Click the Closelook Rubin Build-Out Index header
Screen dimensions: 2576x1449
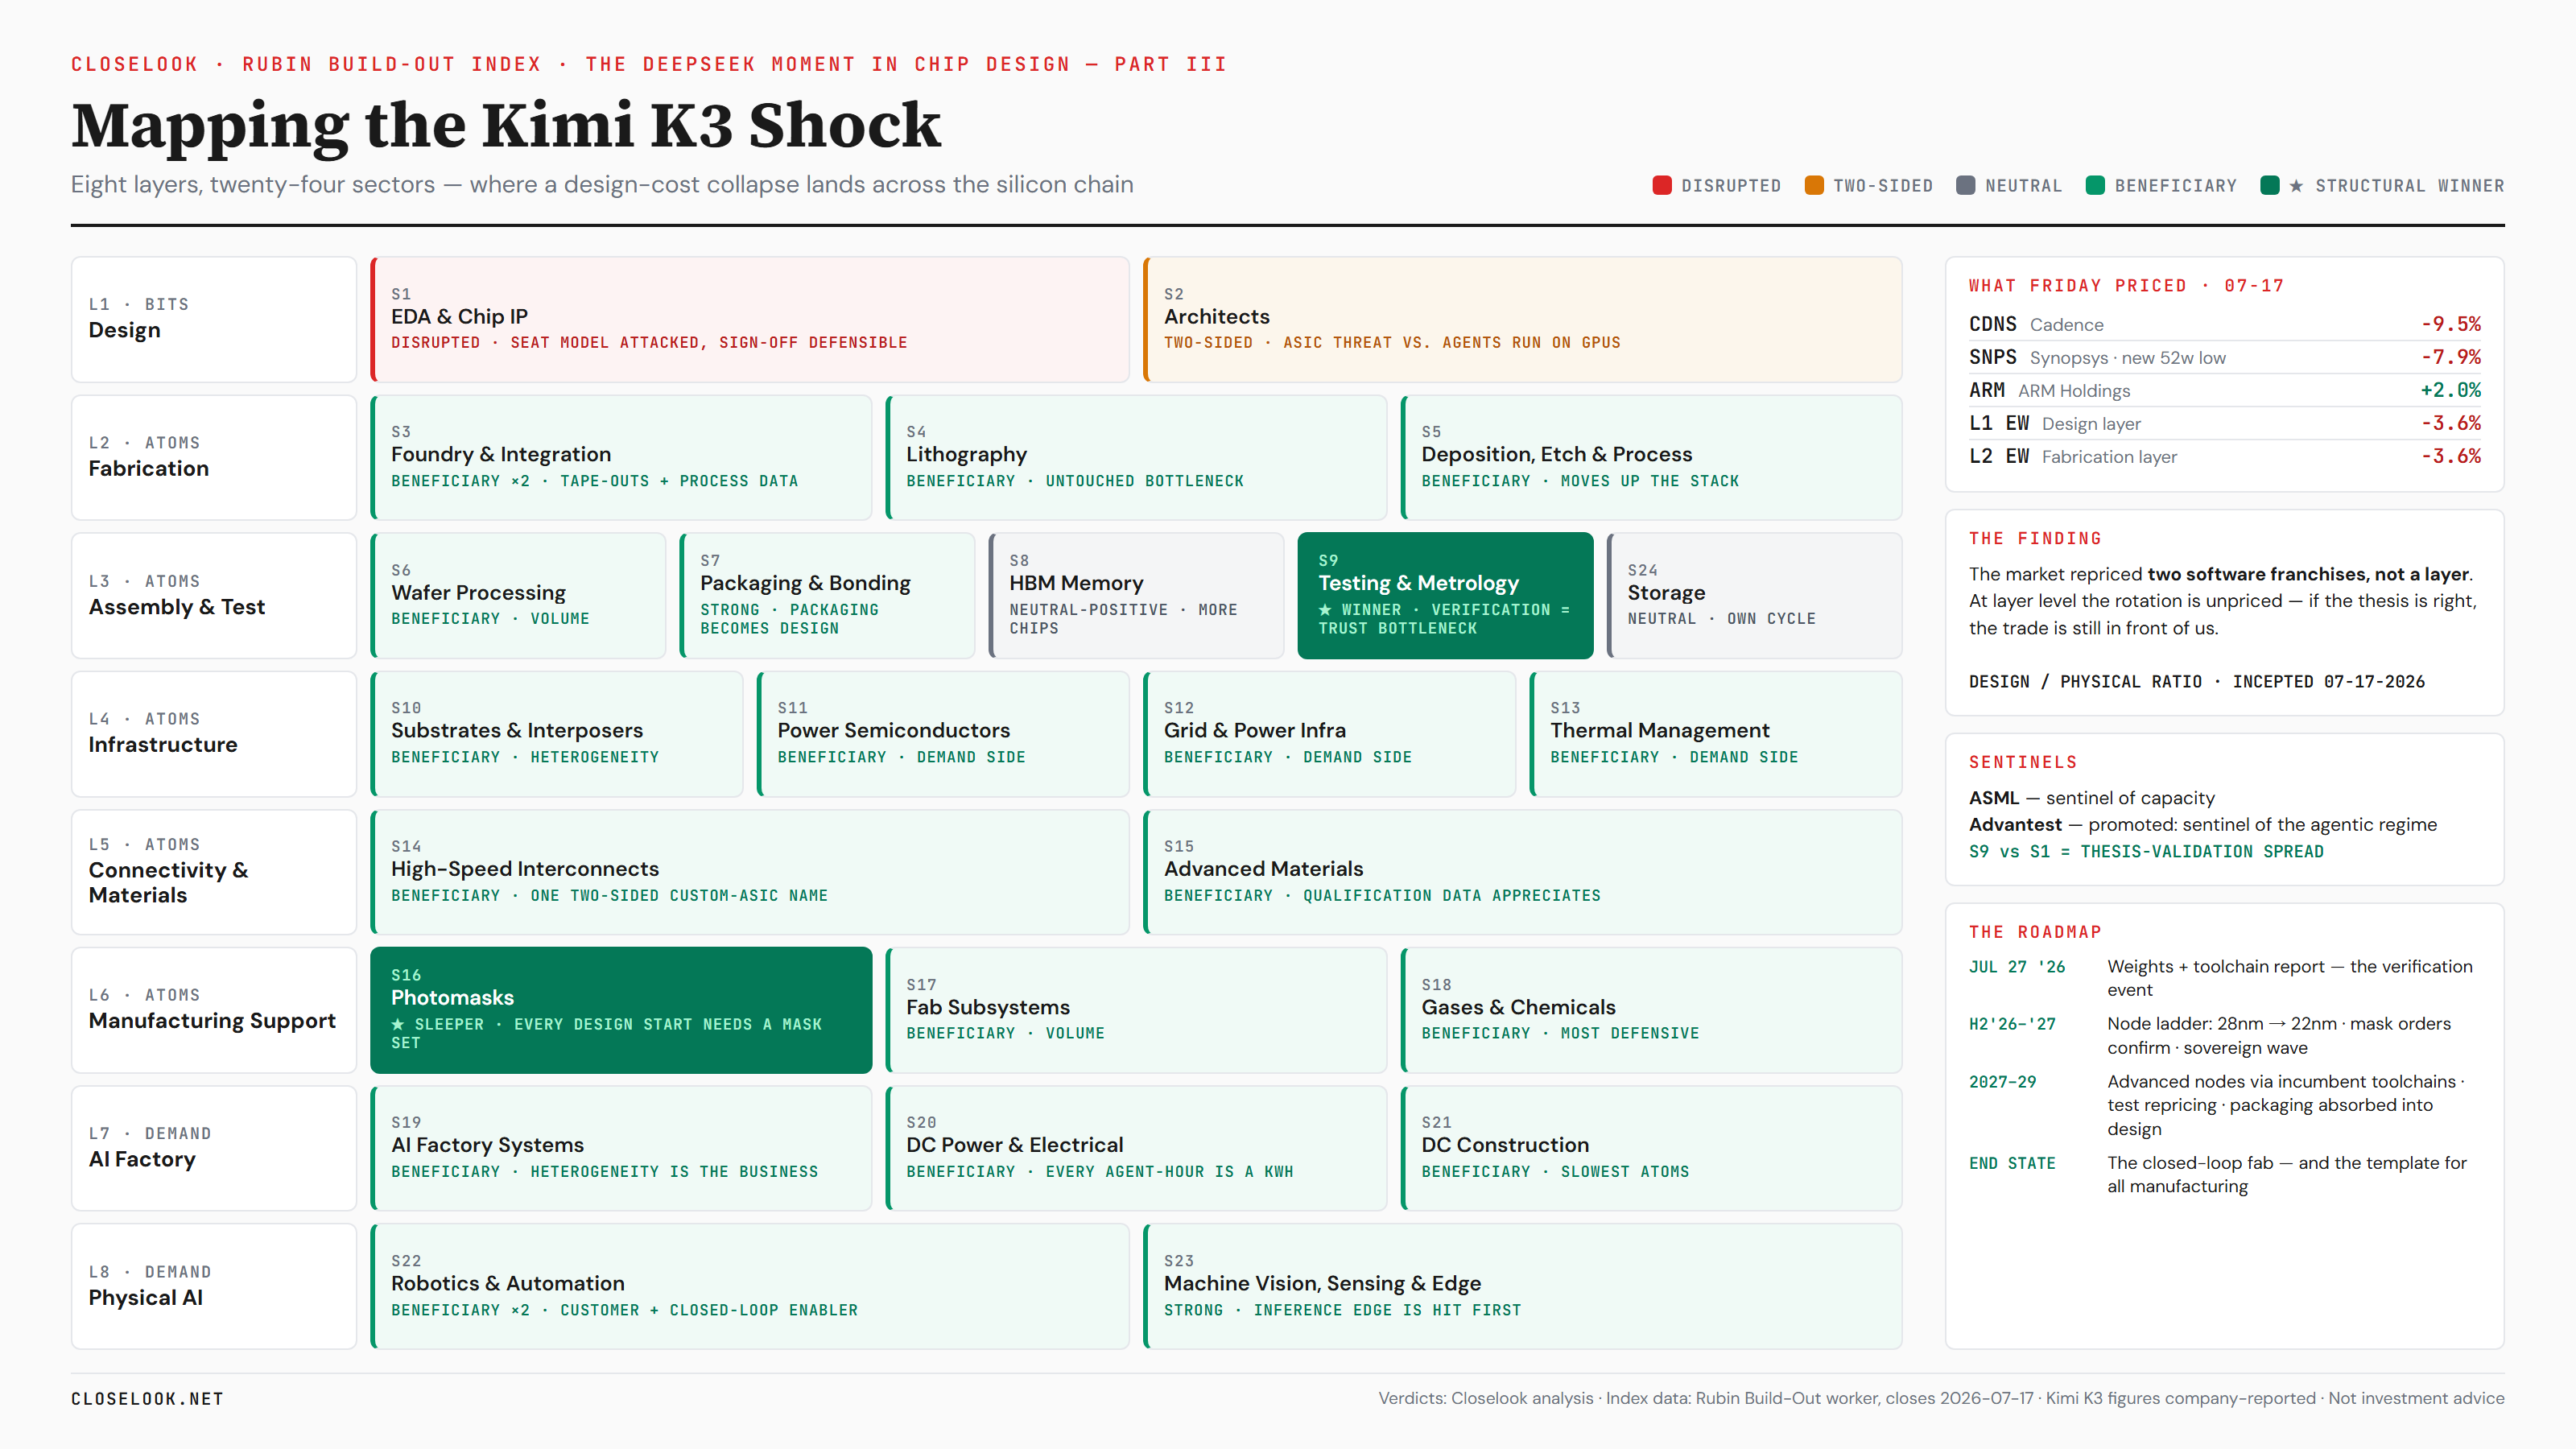(x=649, y=64)
